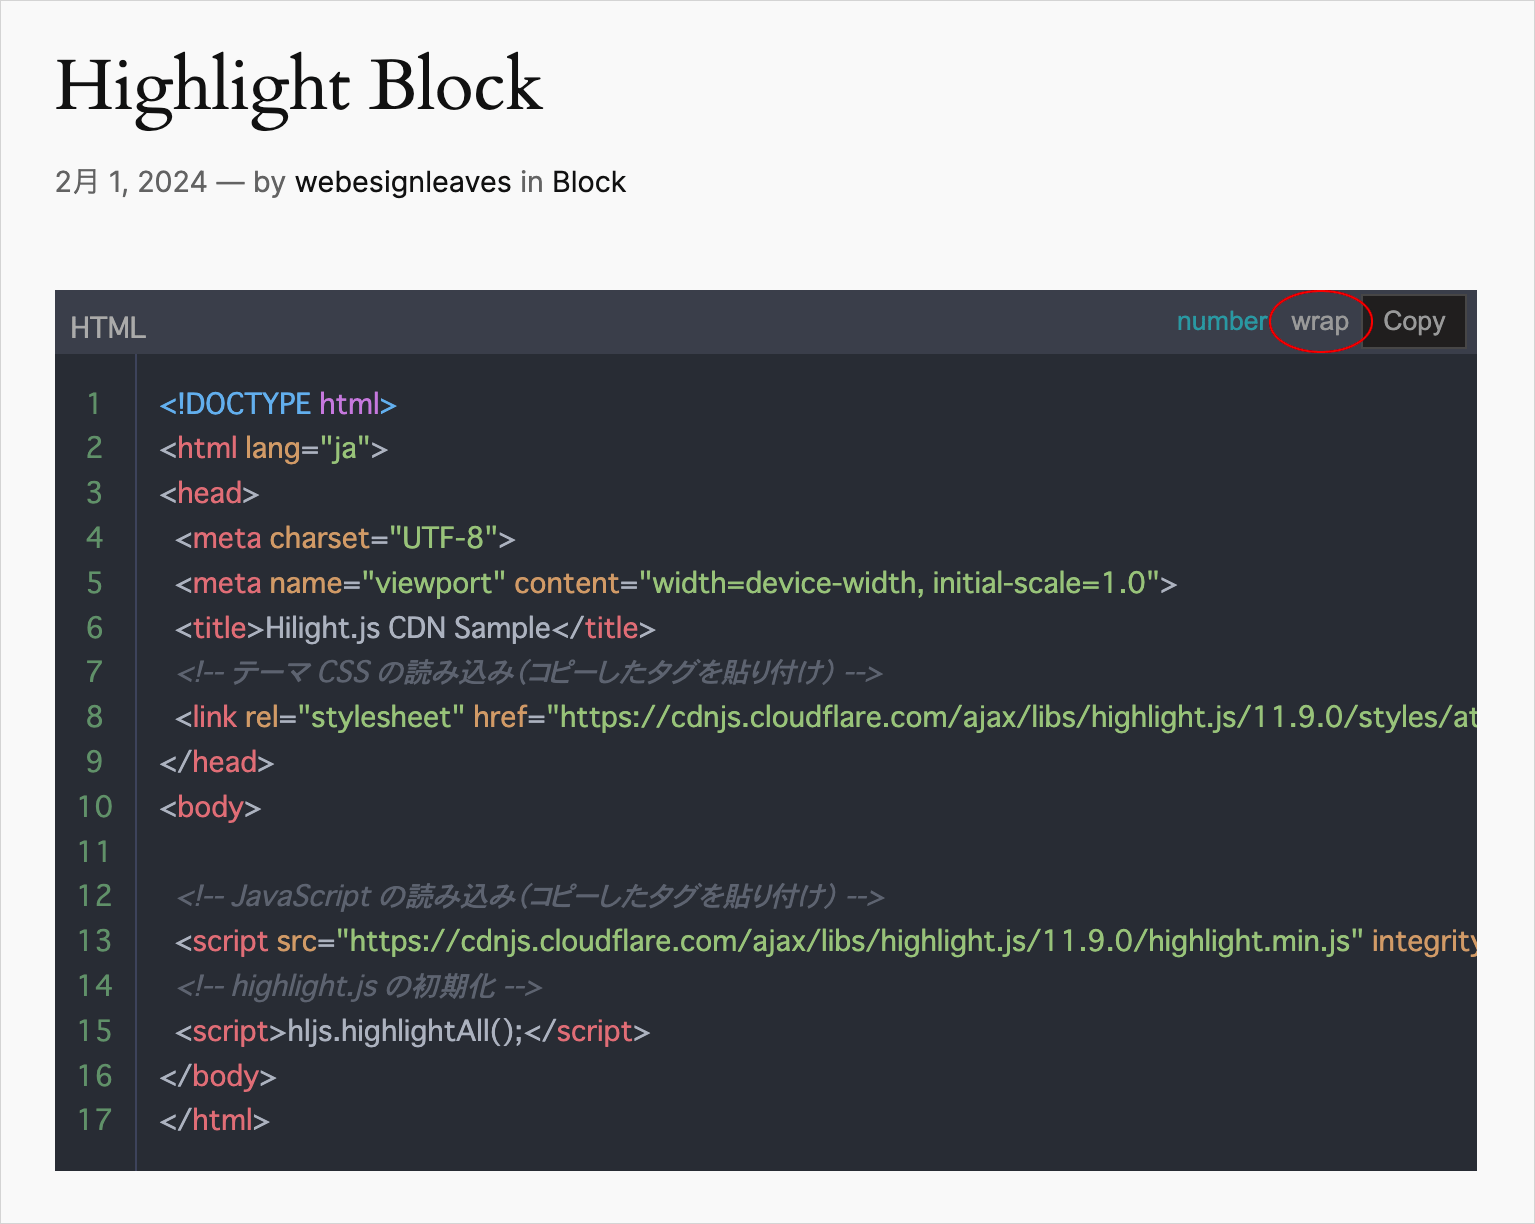Click line number 8 in the gutter
The width and height of the screenshot is (1535, 1224).
tap(94, 717)
